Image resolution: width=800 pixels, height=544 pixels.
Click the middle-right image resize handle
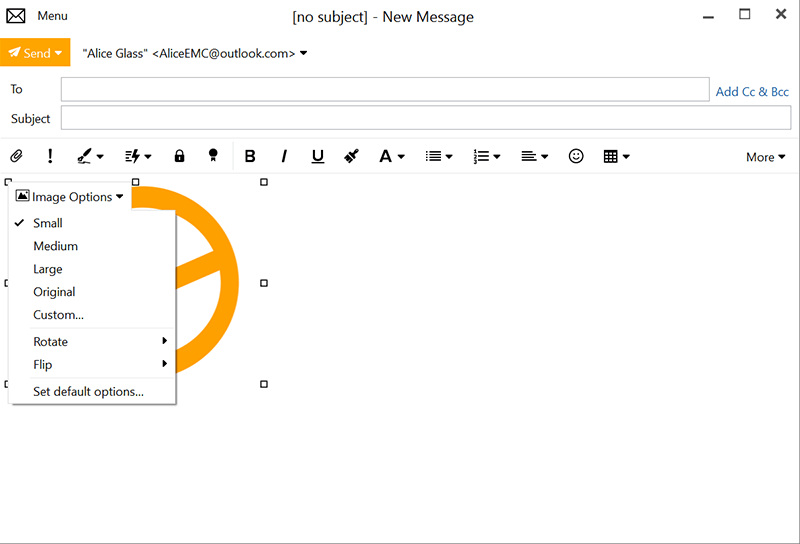pos(264,283)
